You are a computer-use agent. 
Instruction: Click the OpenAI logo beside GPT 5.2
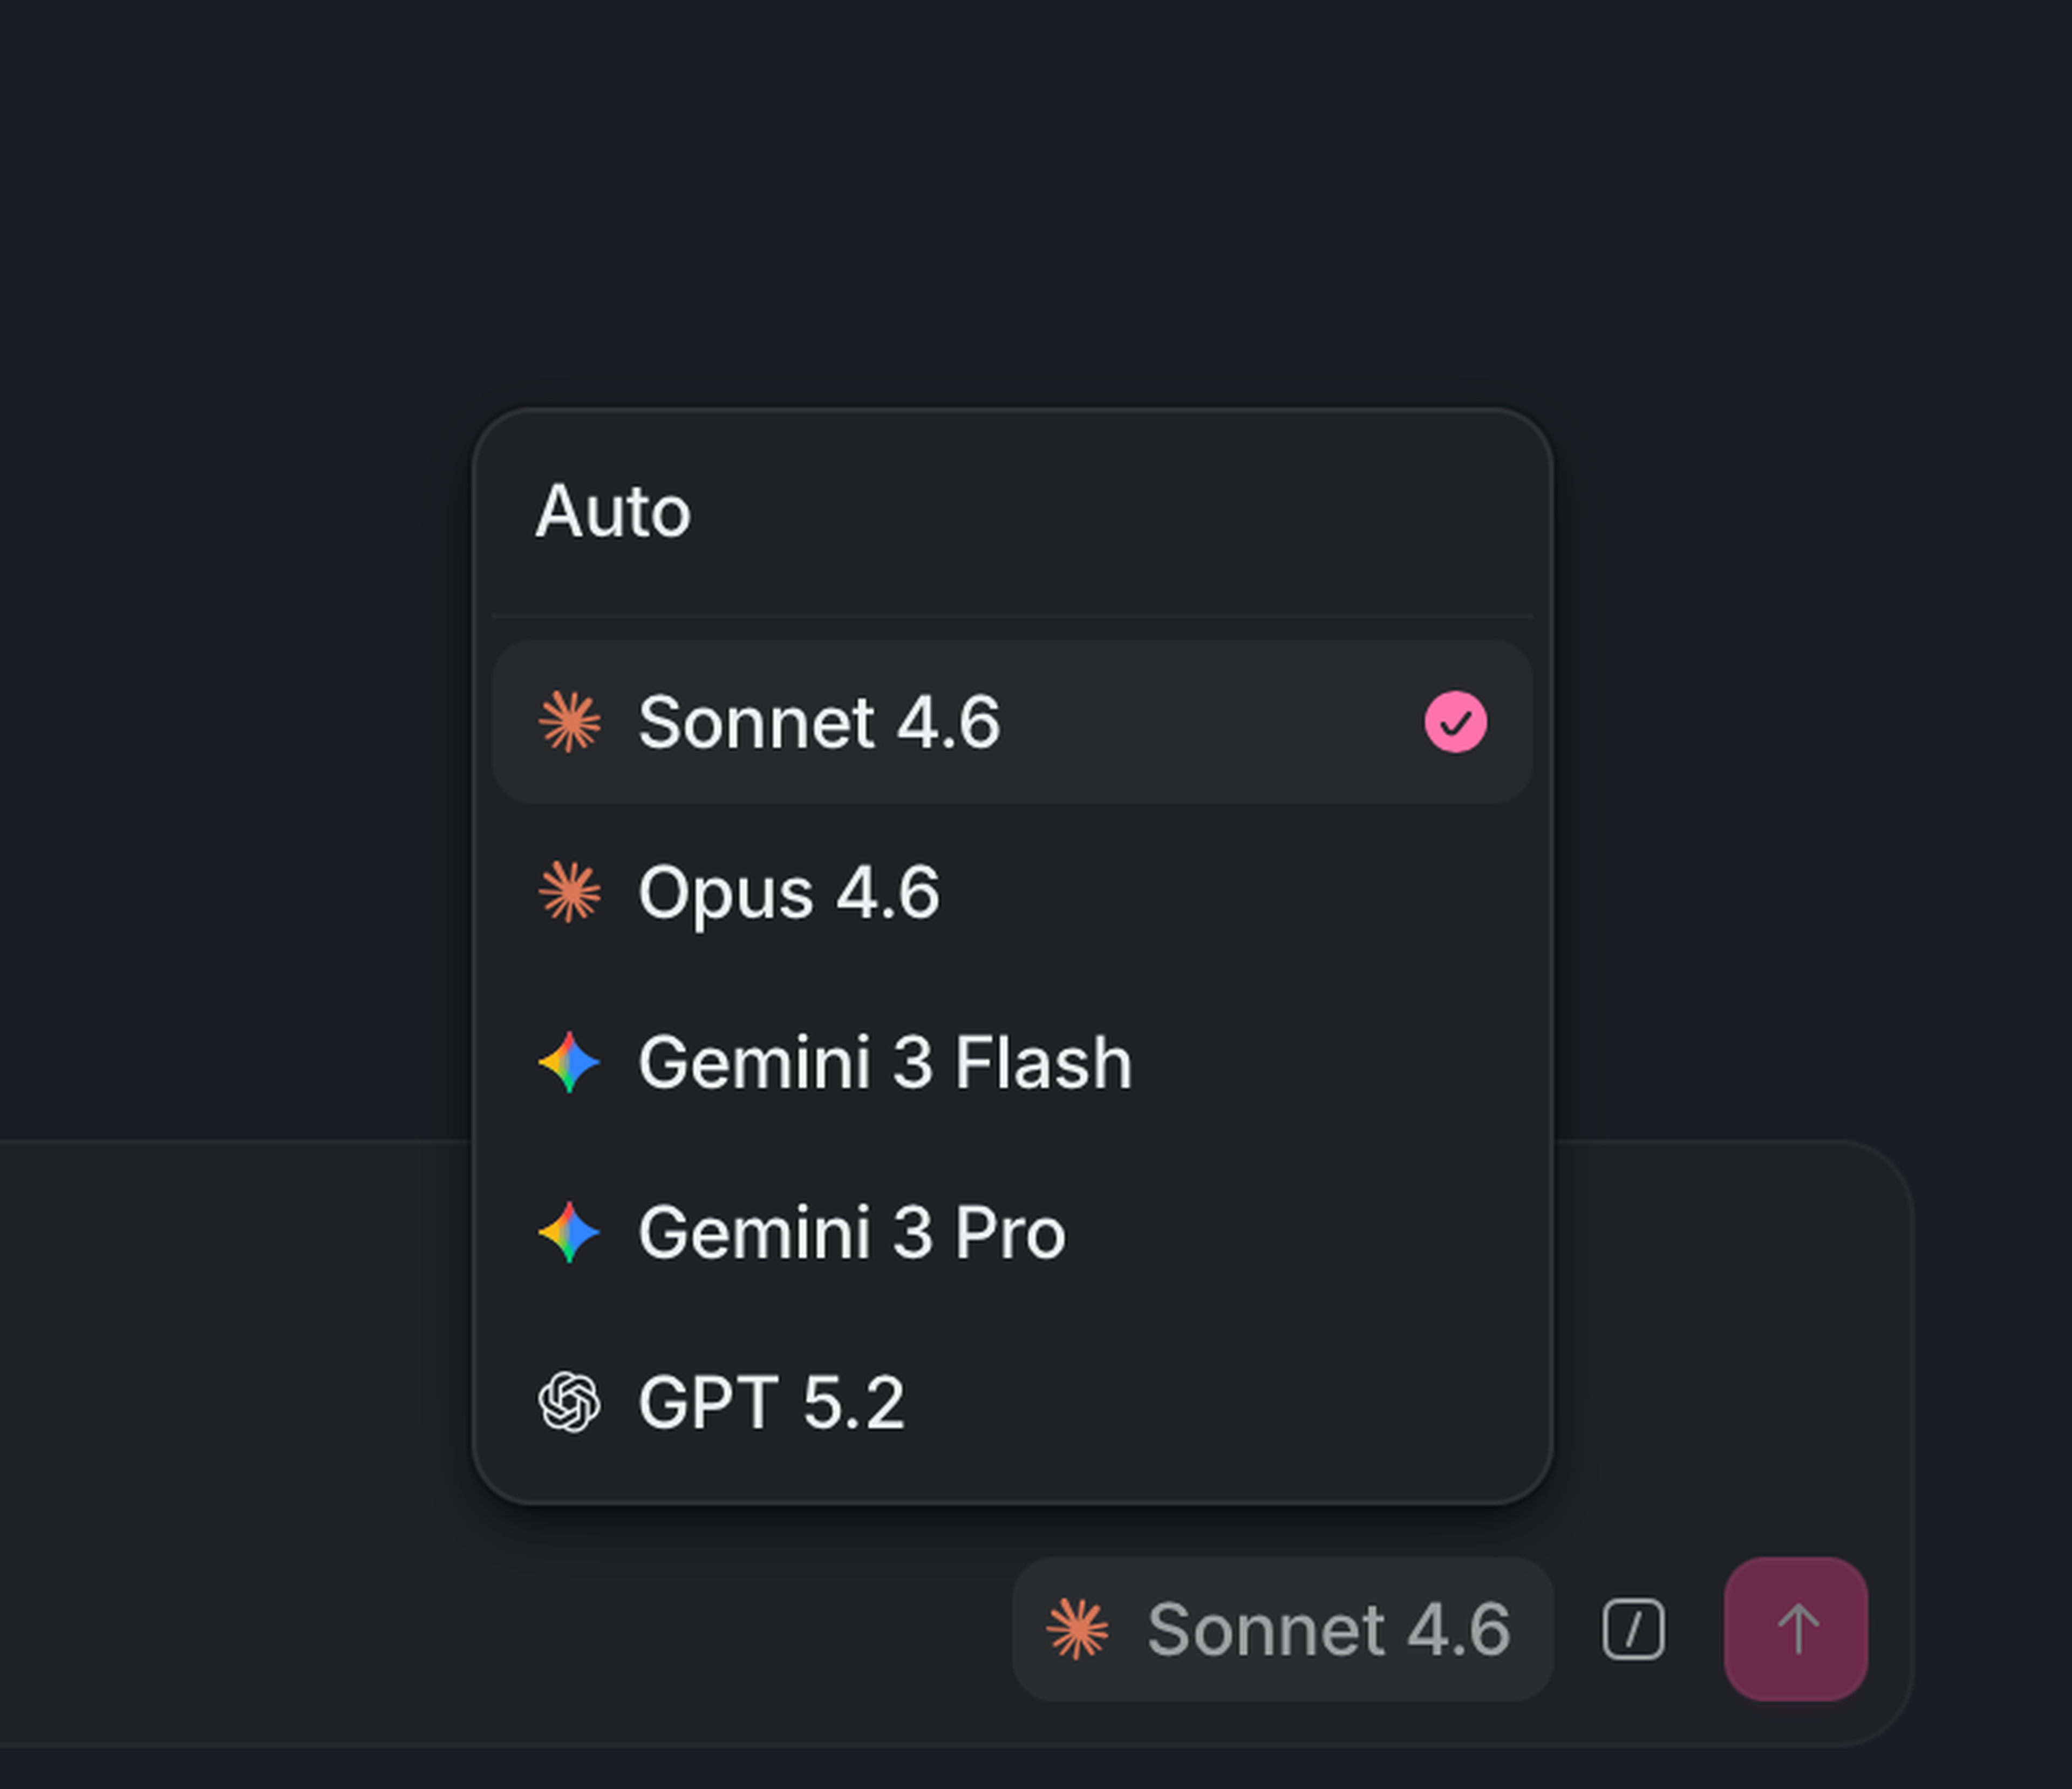coord(569,1402)
